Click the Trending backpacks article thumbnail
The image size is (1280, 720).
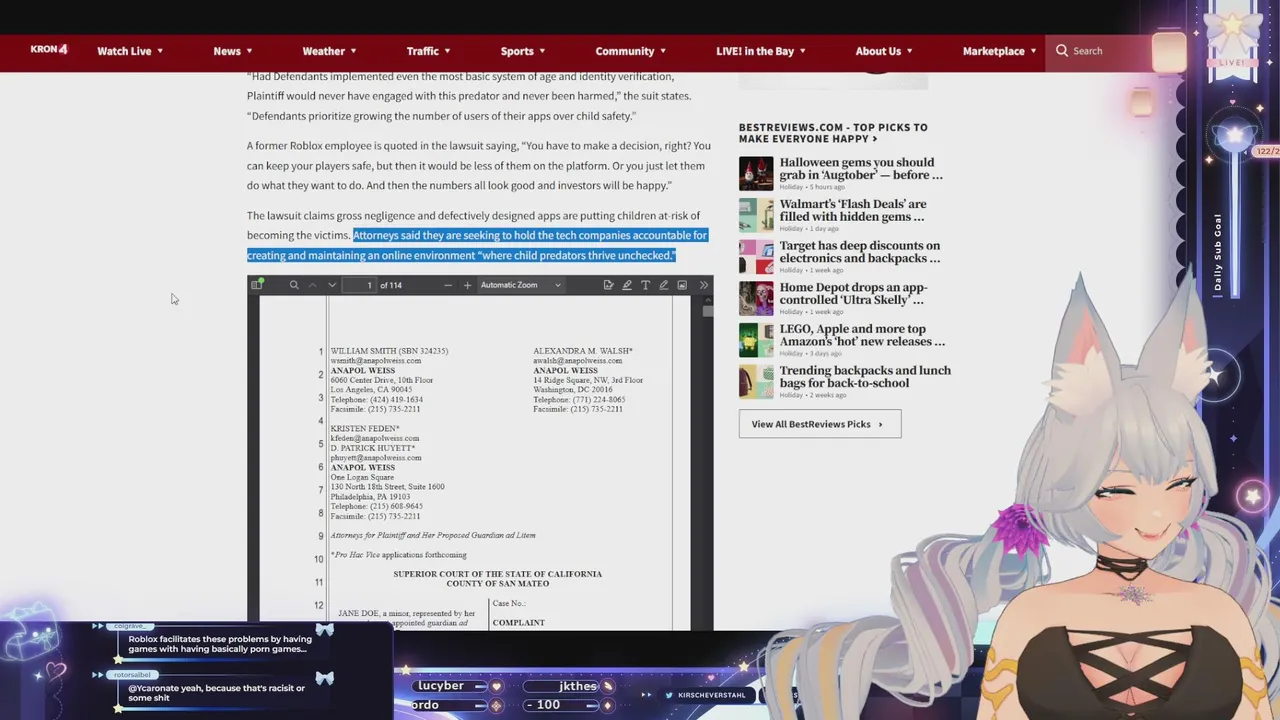click(x=756, y=382)
